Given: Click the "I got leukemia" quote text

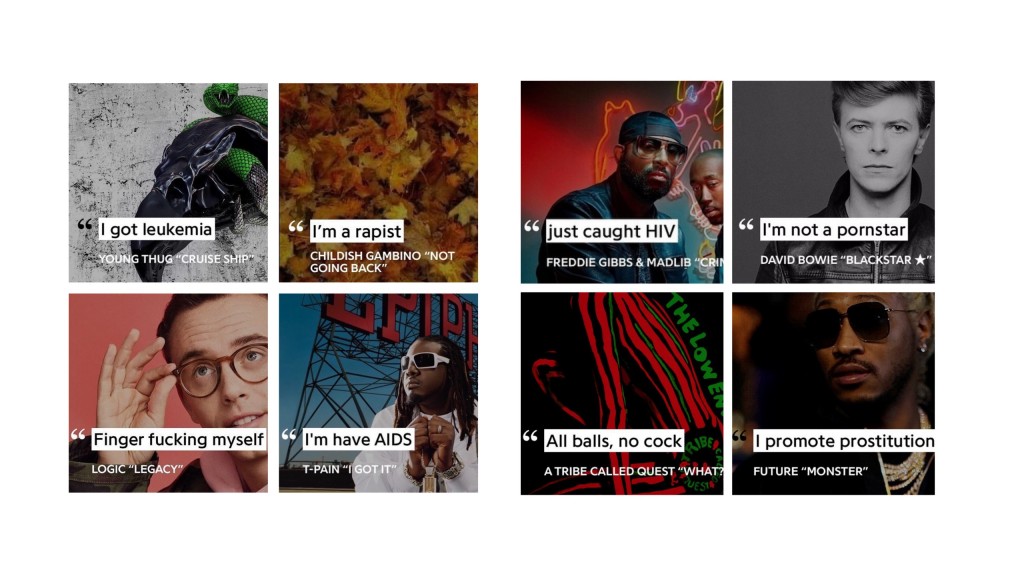Looking at the screenshot, I should (156, 229).
